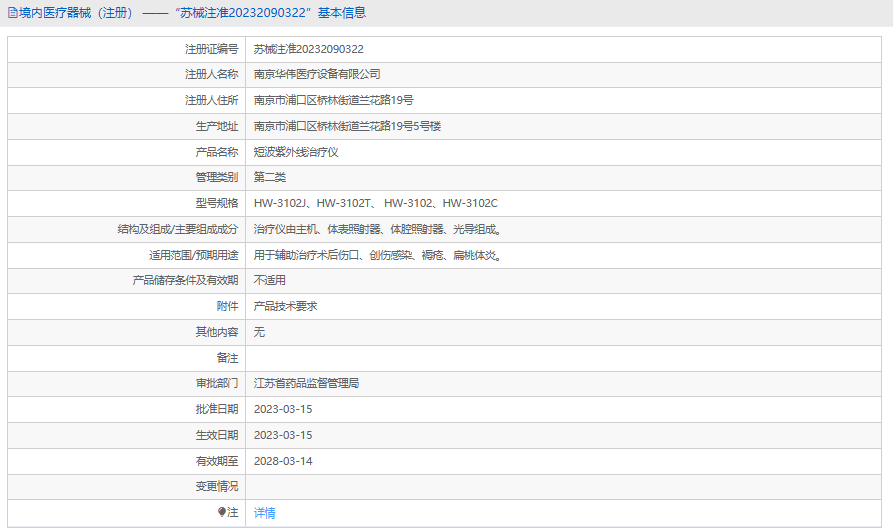Select product name 短波紫外线治疗仪
Image resolution: width=893 pixels, height=530 pixels.
(x=296, y=152)
